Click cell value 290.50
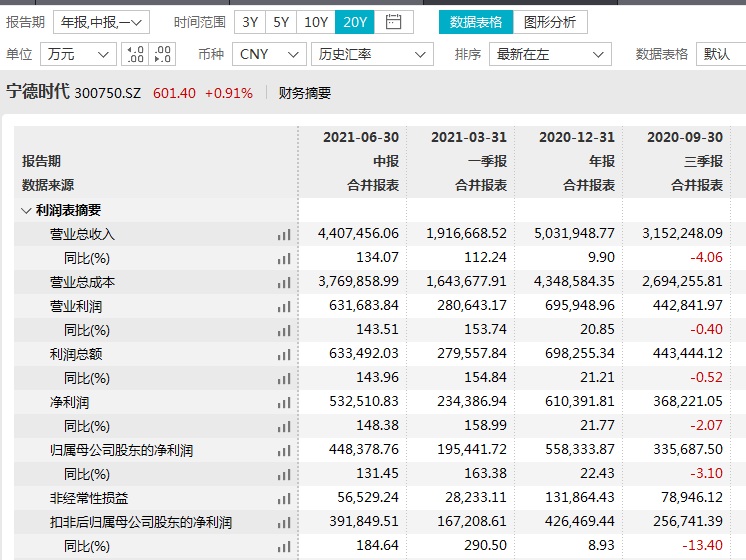The width and height of the screenshot is (746, 560). click(x=486, y=545)
